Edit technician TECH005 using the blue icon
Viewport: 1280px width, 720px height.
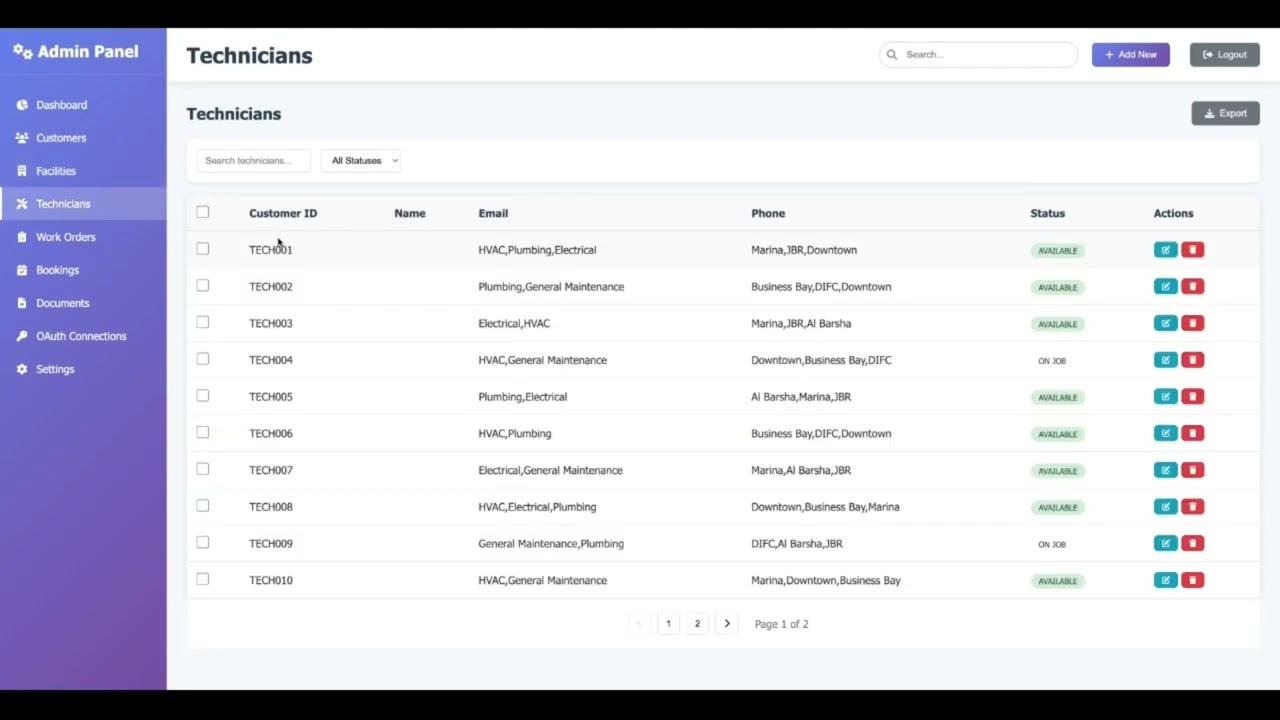coord(1165,396)
